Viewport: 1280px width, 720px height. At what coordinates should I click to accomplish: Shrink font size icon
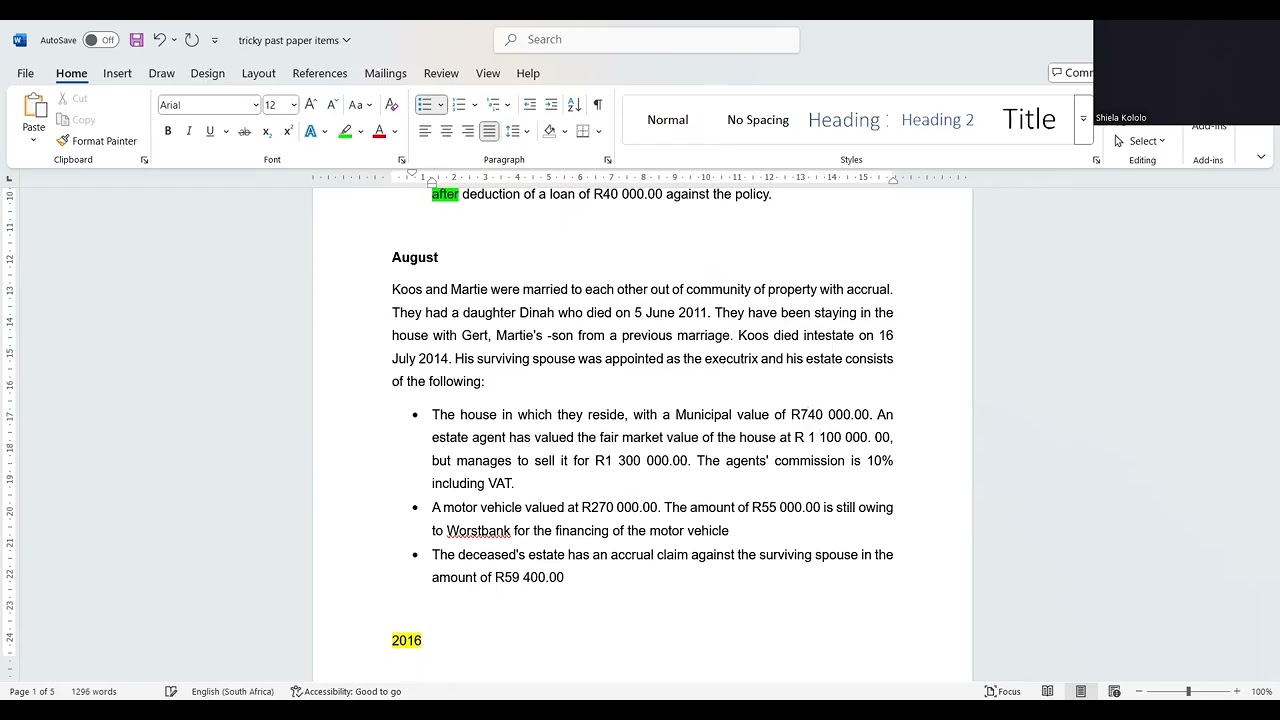[331, 105]
